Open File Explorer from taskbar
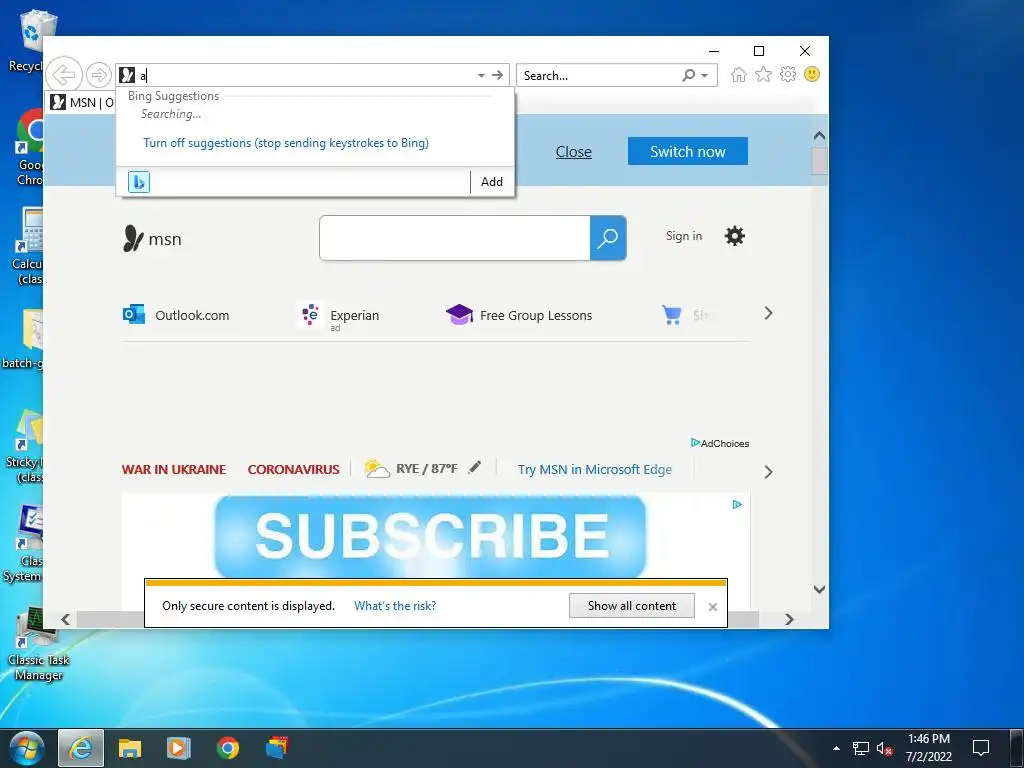 pyautogui.click(x=129, y=748)
